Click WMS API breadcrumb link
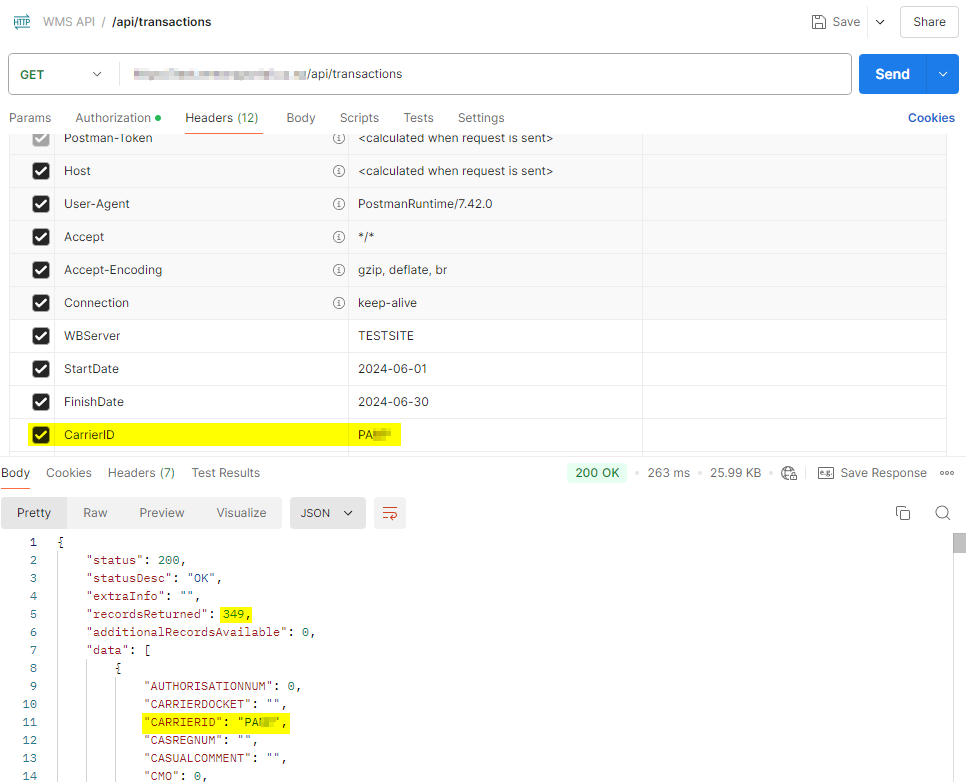This screenshot has height=782, width=966. 68,22
